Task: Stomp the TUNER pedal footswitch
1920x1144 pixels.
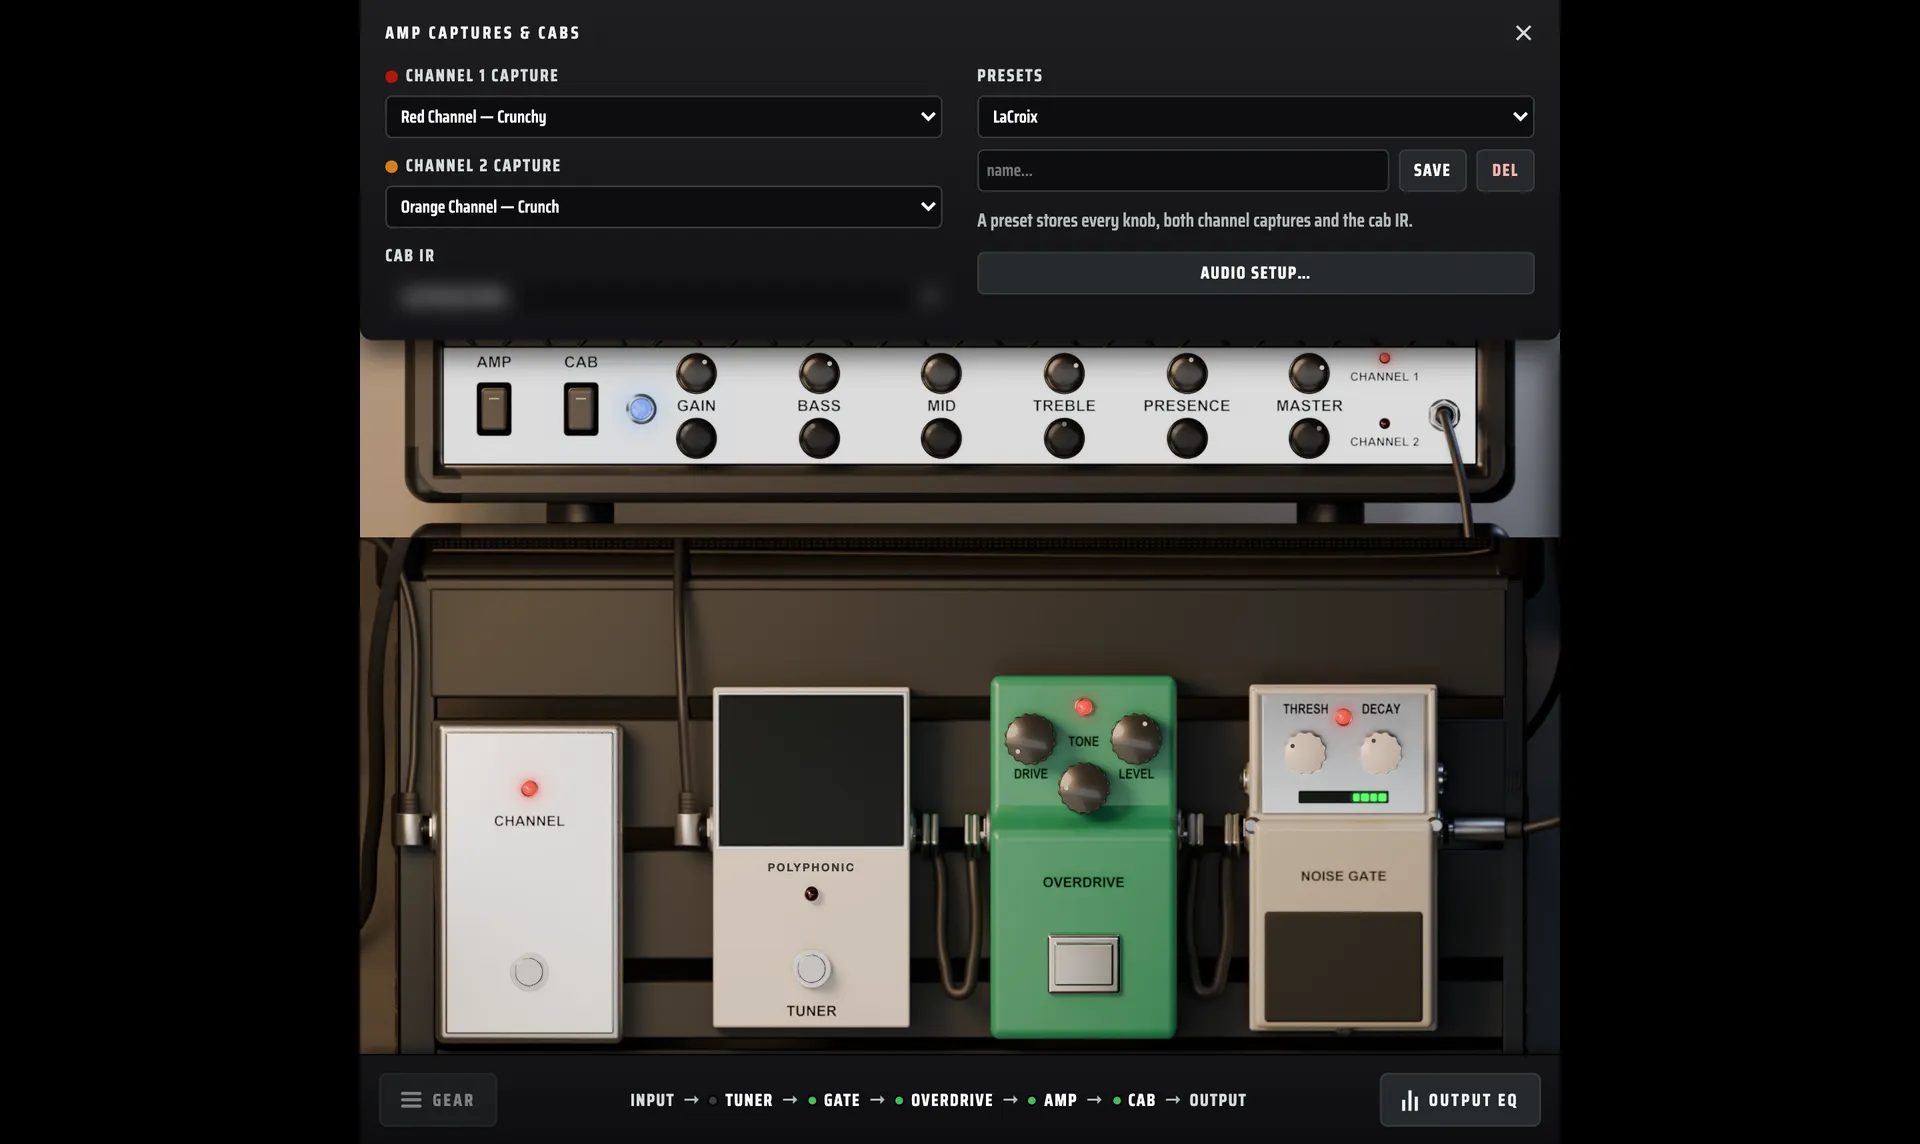Action: coord(811,969)
